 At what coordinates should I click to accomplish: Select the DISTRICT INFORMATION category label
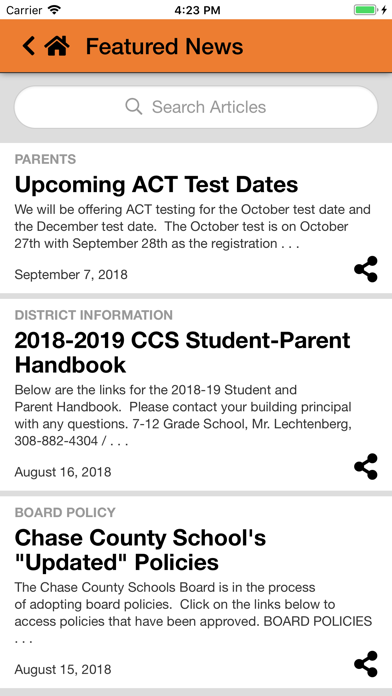coord(94,315)
